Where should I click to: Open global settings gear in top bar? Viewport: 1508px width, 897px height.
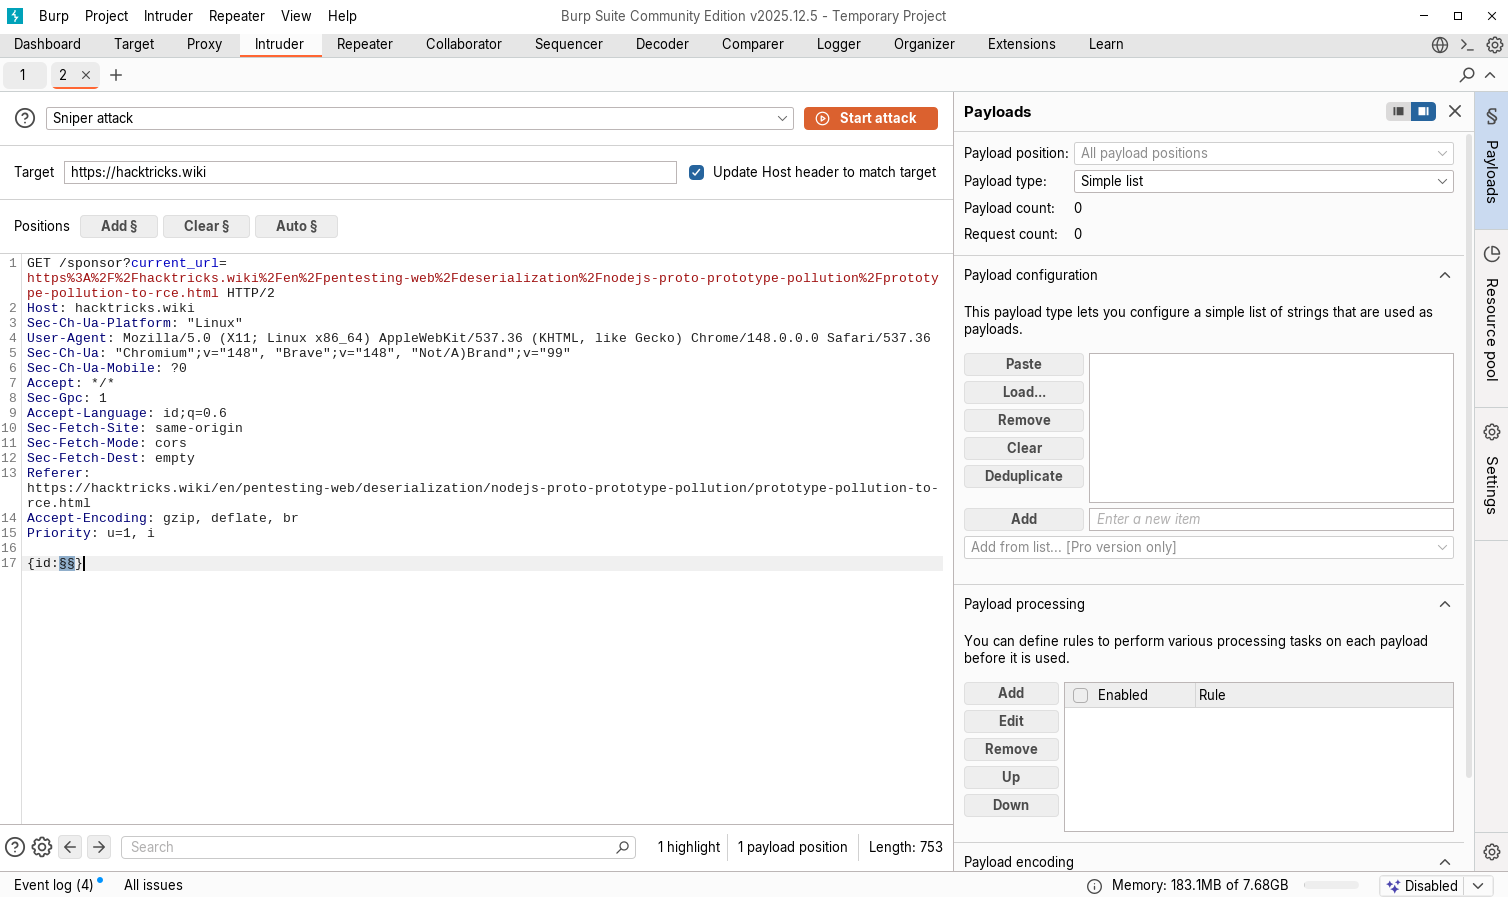point(1495,45)
